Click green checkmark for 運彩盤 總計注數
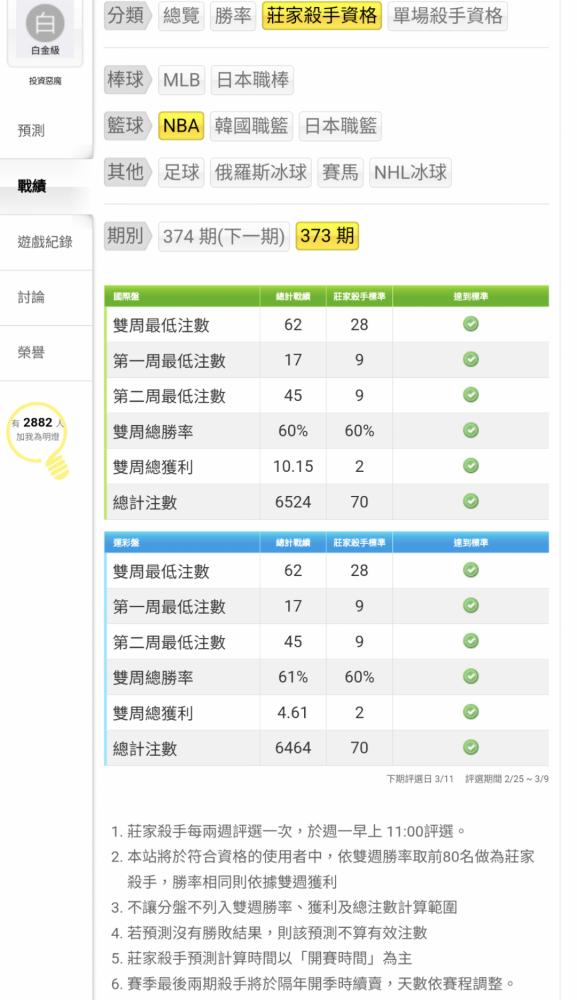 (x=471, y=747)
